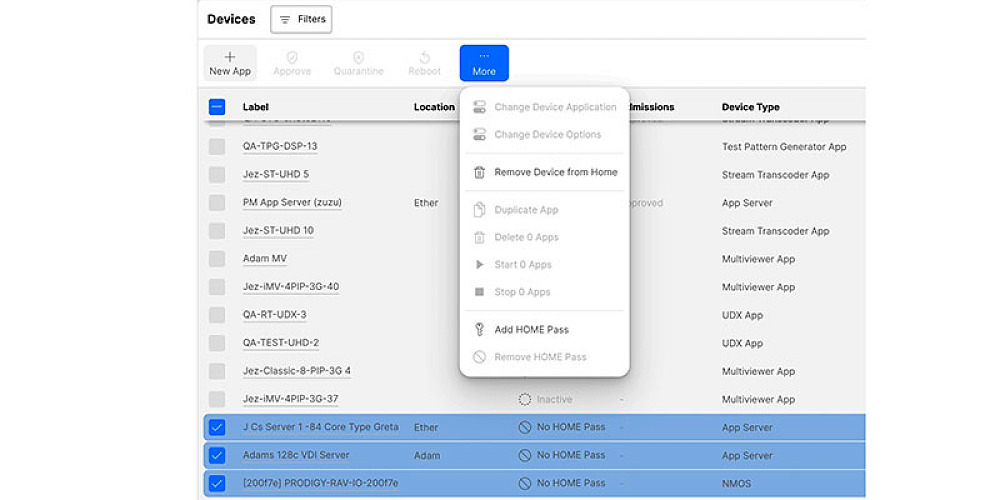
Task: Open the Filters dropdown
Action: 301,19
